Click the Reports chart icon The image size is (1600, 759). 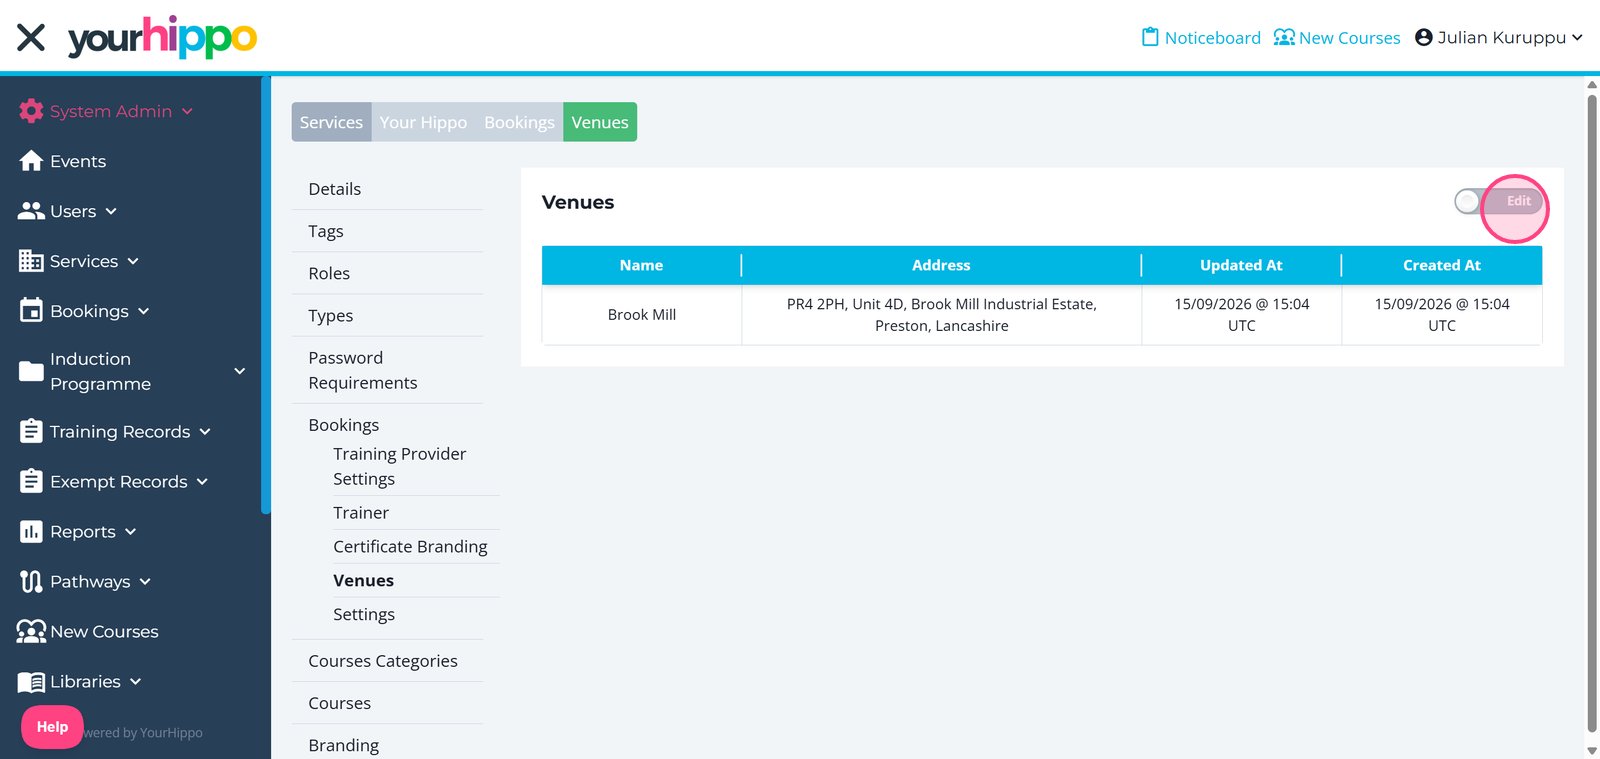pyautogui.click(x=31, y=531)
